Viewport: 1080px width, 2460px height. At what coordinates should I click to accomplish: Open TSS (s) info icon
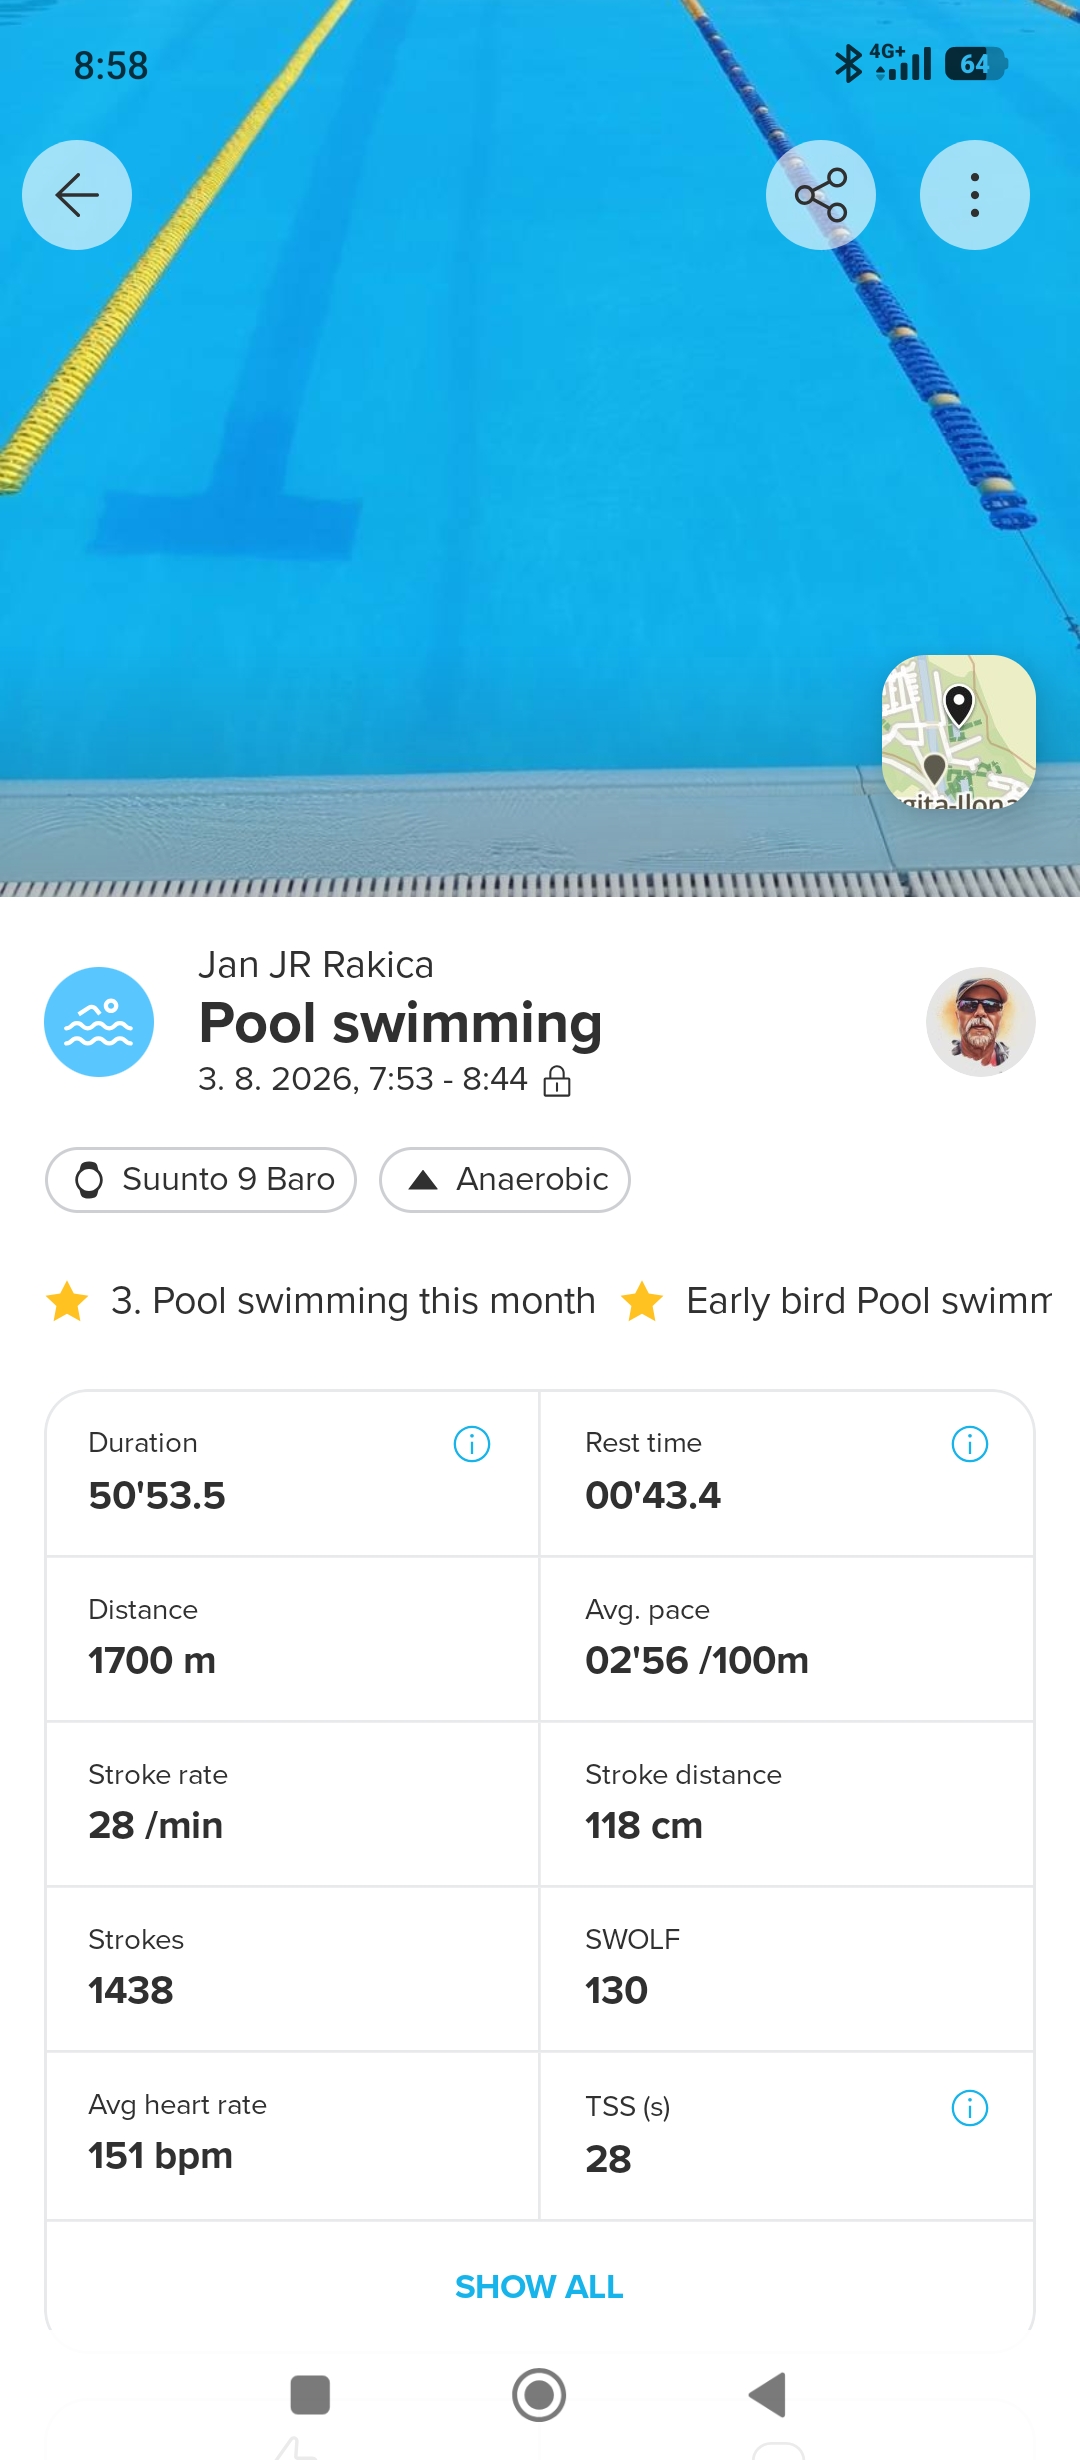click(x=970, y=2108)
